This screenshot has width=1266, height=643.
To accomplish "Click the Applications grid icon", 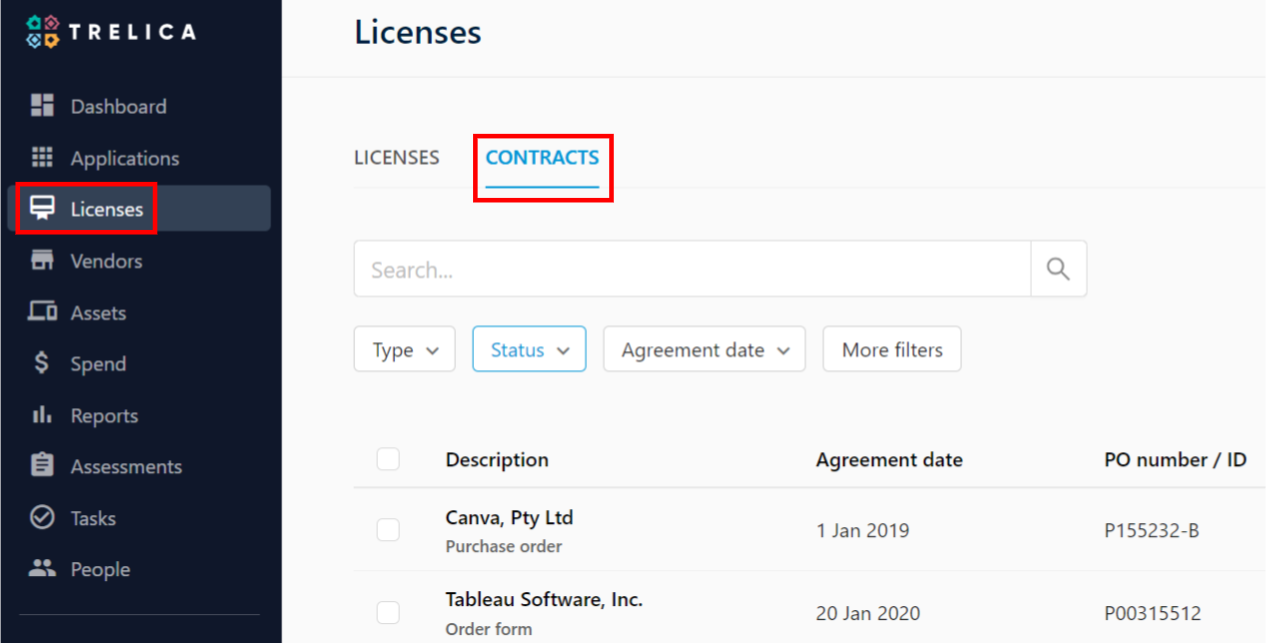I will (x=42, y=158).
